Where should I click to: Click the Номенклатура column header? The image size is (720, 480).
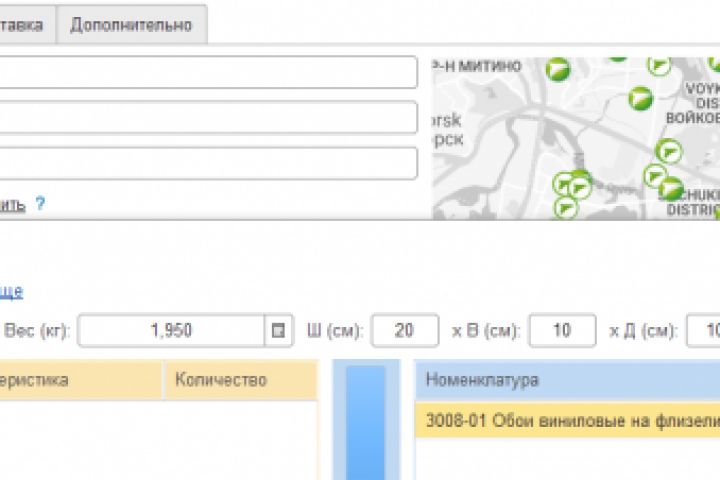(x=568, y=380)
